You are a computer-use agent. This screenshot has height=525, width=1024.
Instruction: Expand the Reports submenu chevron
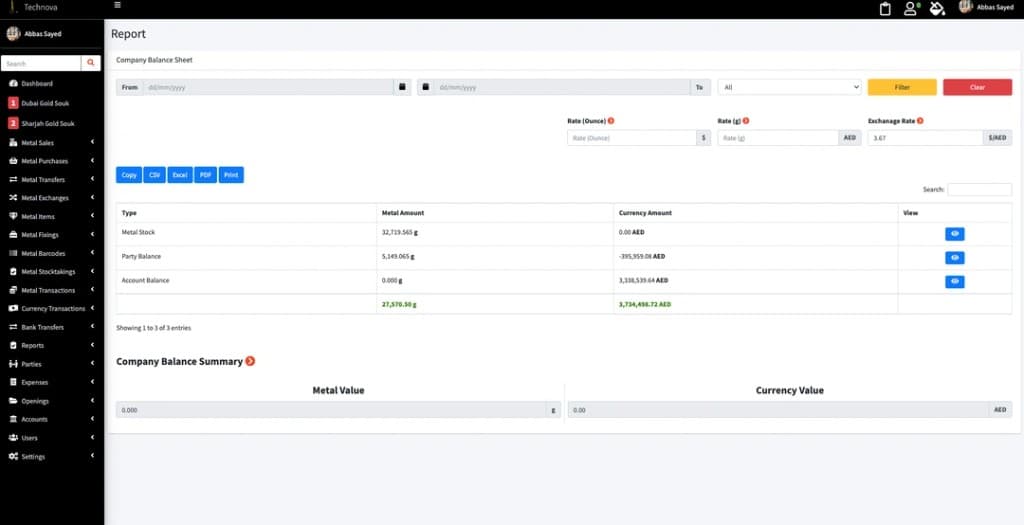(x=92, y=345)
